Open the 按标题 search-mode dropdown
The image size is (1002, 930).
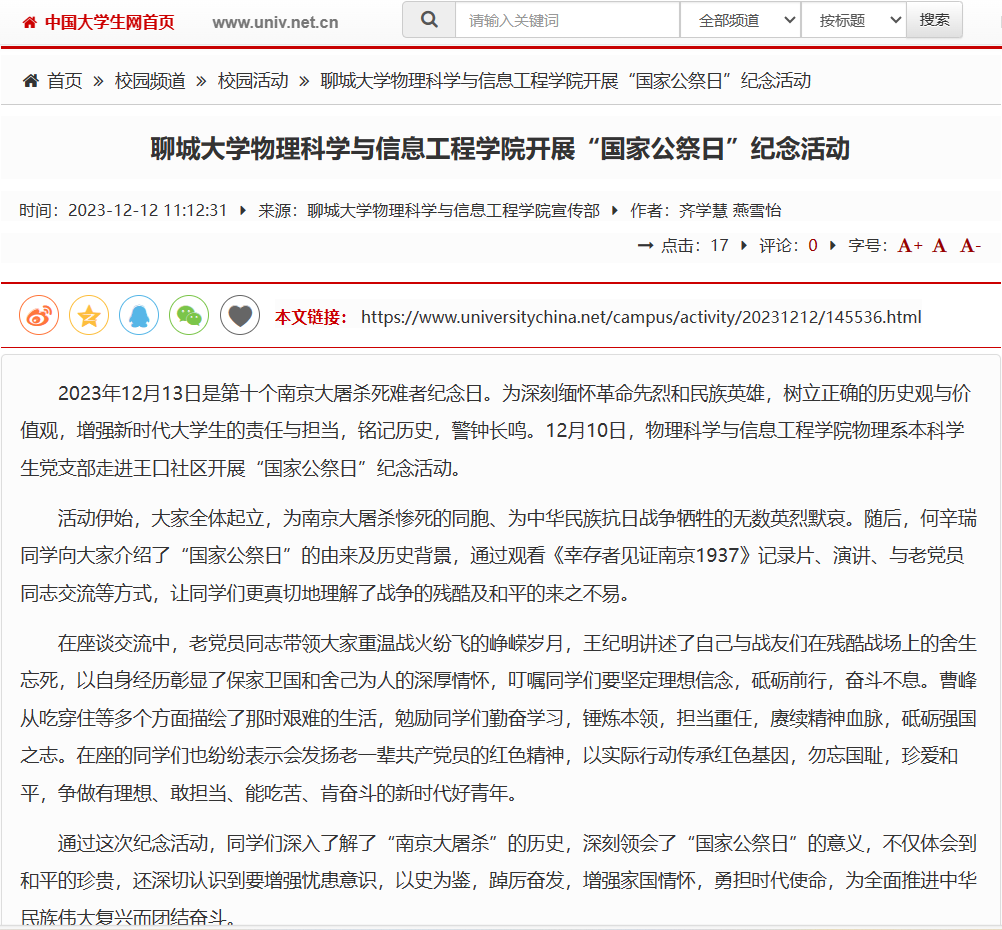853,19
